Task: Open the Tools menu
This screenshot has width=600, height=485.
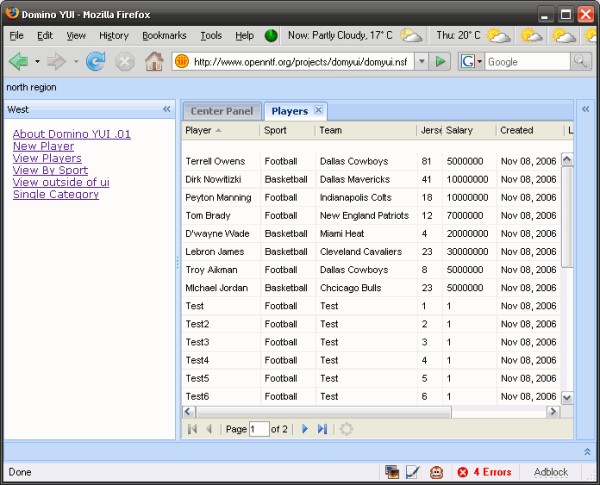Action: [211, 36]
